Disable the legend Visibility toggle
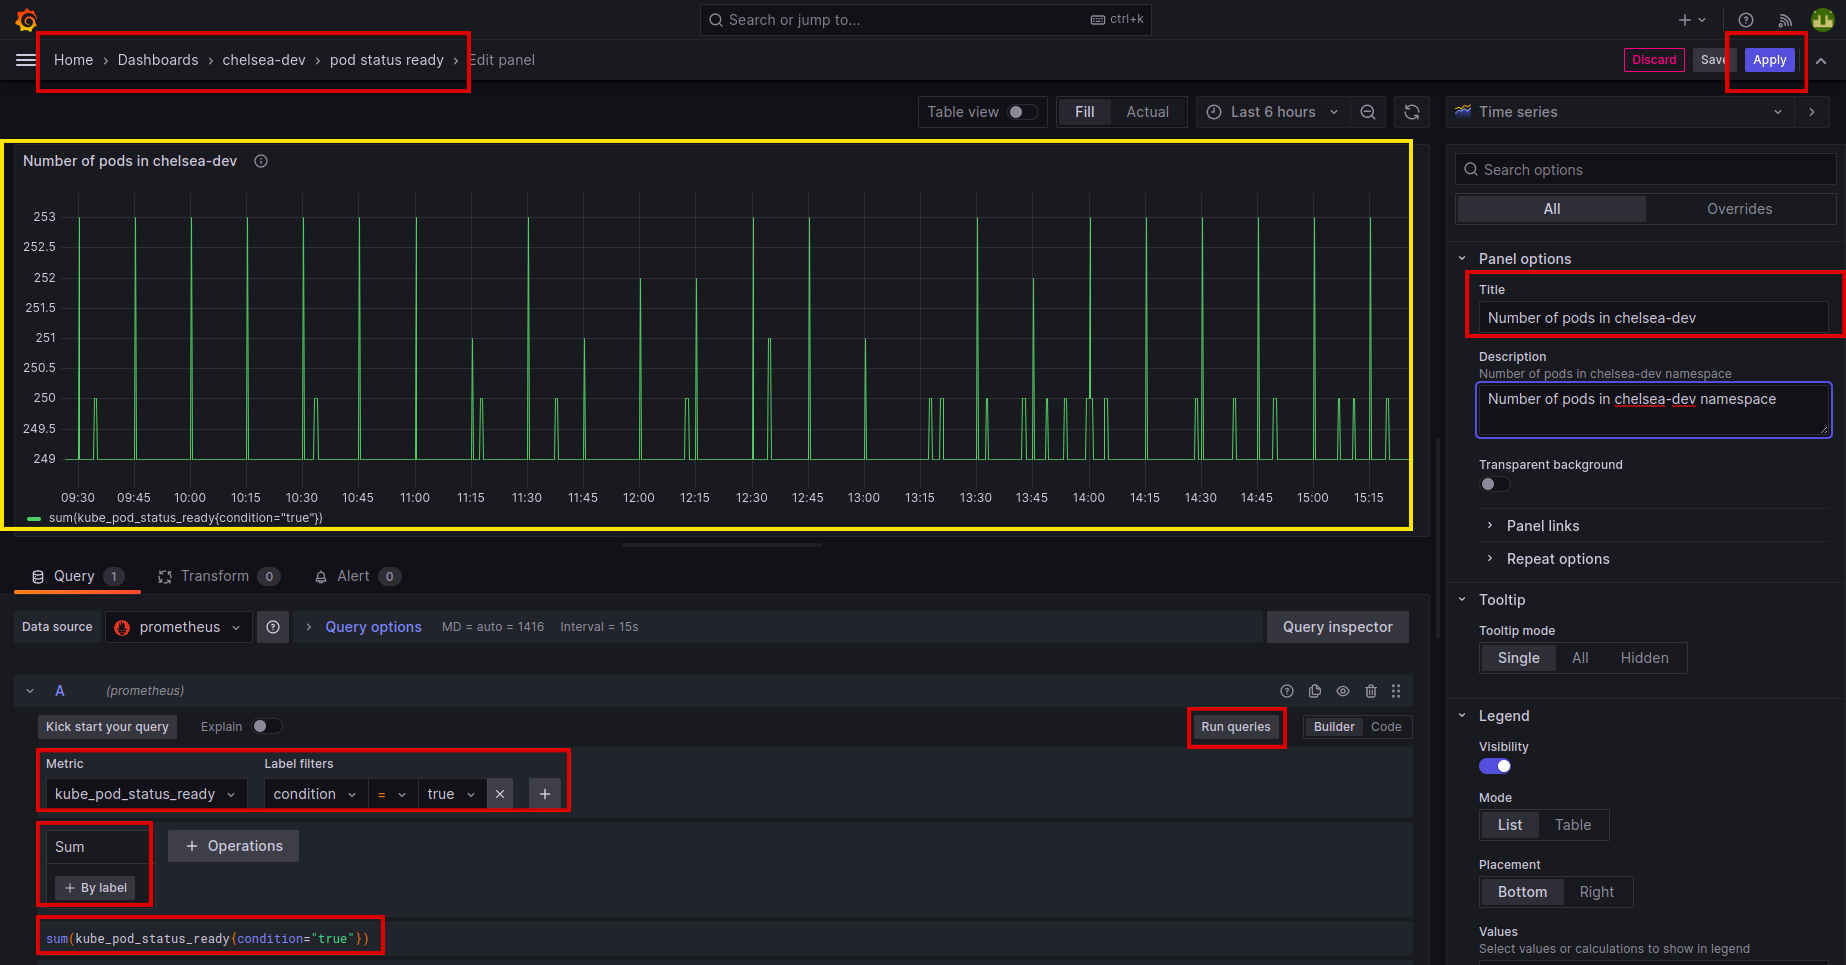The height and width of the screenshot is (965, 1846). (x=1495, y=766)
